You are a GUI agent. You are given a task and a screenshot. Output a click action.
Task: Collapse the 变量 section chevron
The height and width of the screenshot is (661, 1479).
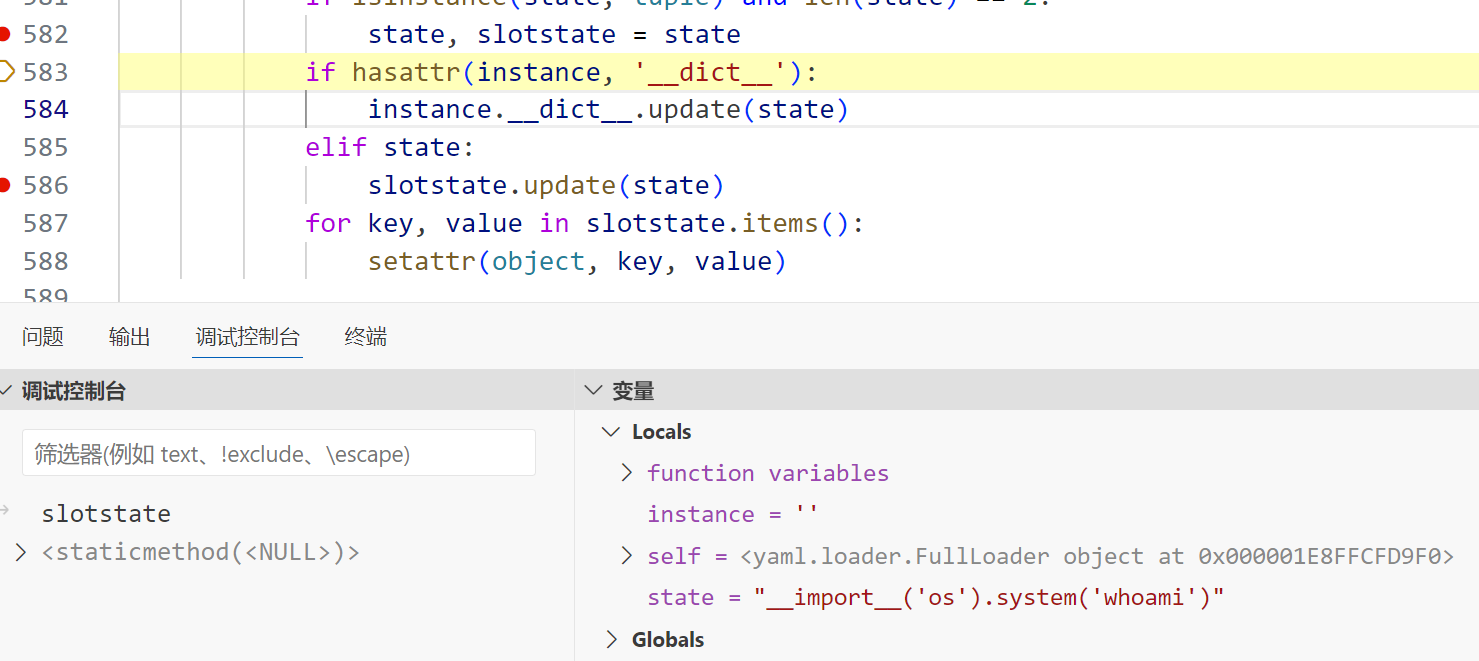click(x=593, y=391)
